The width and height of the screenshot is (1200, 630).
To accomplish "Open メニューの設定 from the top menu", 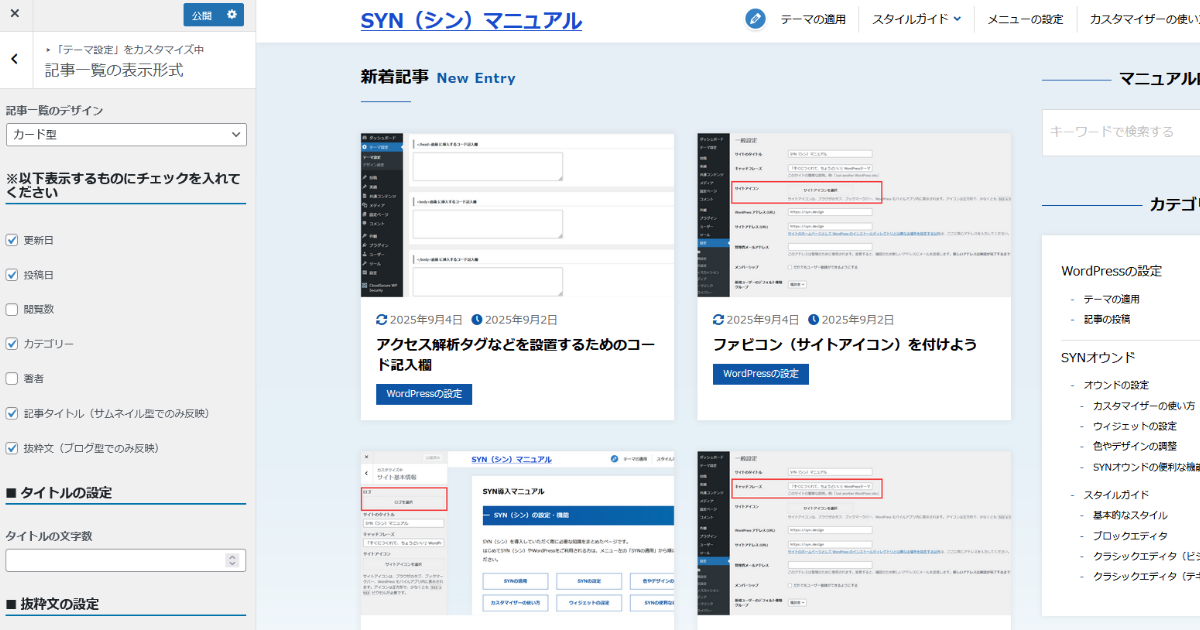I will [x=1025, y=18].
